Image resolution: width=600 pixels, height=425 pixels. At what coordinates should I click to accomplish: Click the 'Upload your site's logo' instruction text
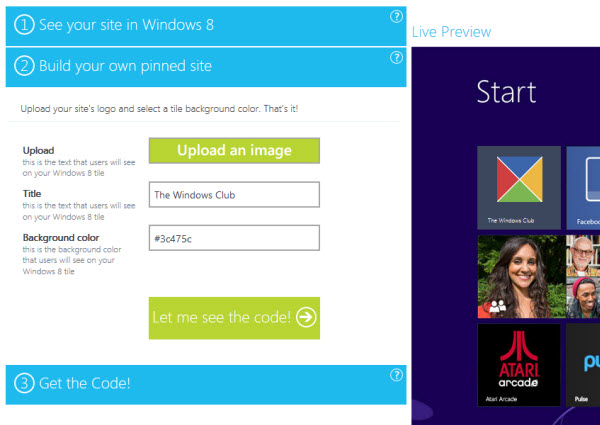(159, 109)
